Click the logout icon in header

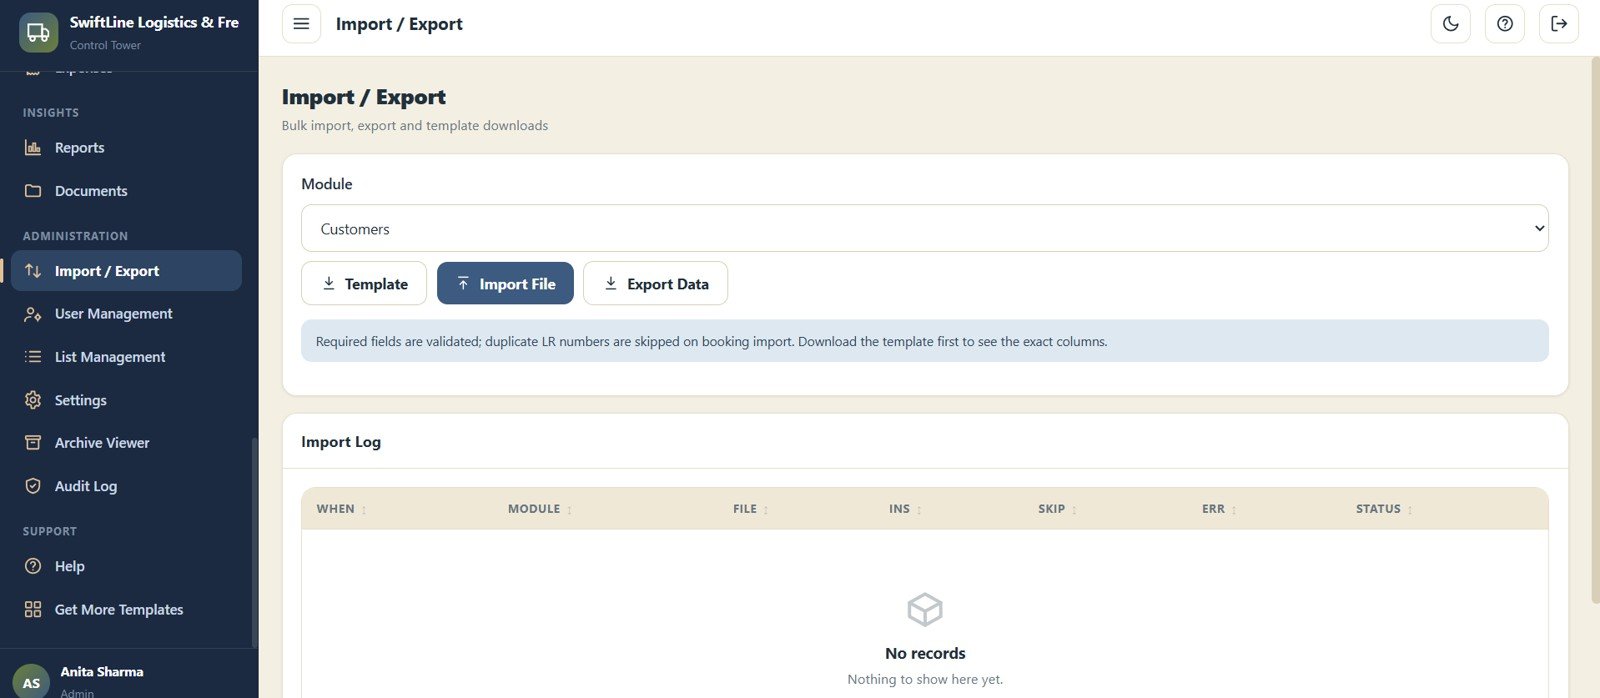click(x=1559, y=24)
